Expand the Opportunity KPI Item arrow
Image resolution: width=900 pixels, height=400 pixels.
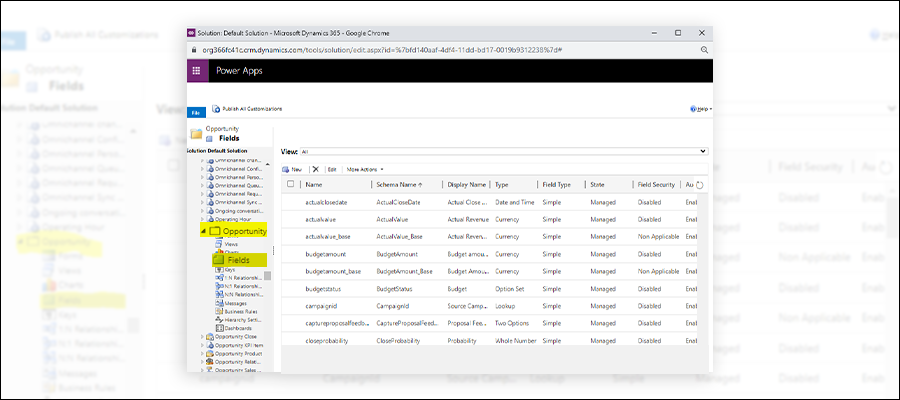coord(202,345)
